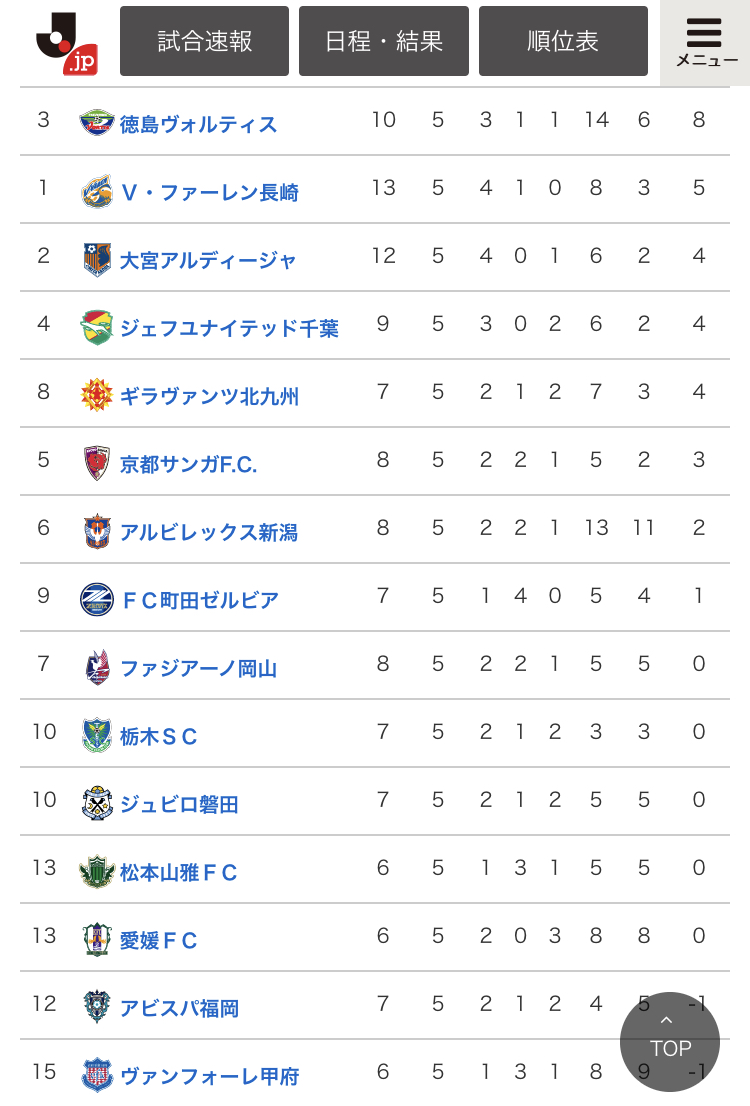Open the 日程・結果 tab
Screen dimensions: 750x1106
(x=384, y=41)
